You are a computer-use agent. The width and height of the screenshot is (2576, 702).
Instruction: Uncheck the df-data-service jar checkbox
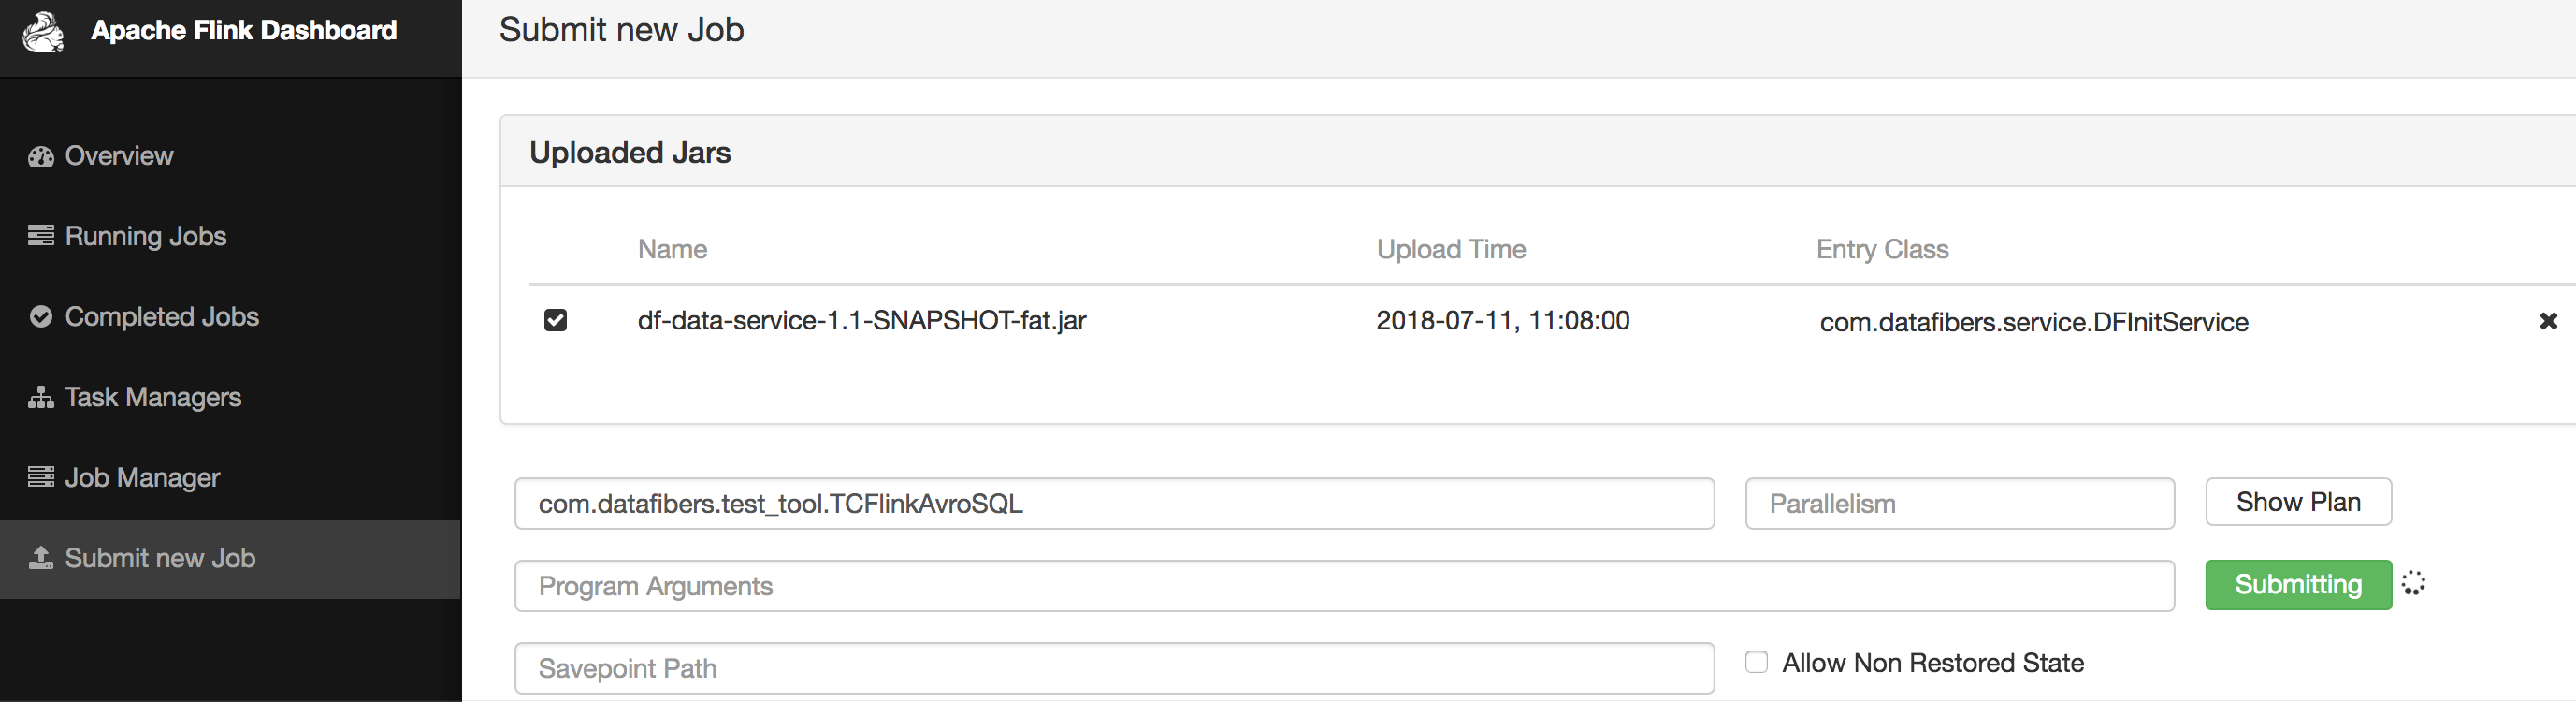[555, 320]
